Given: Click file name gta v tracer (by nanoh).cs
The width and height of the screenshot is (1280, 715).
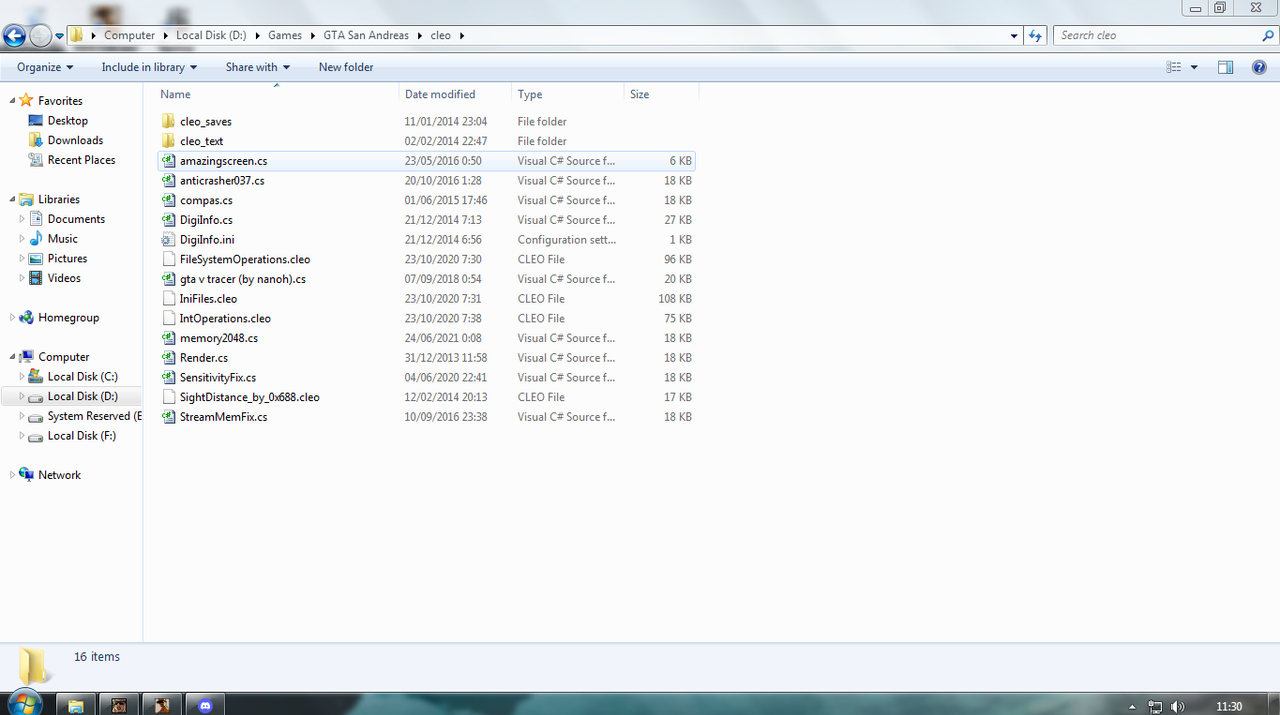Looking at the screenshot, I should (243, 279).
